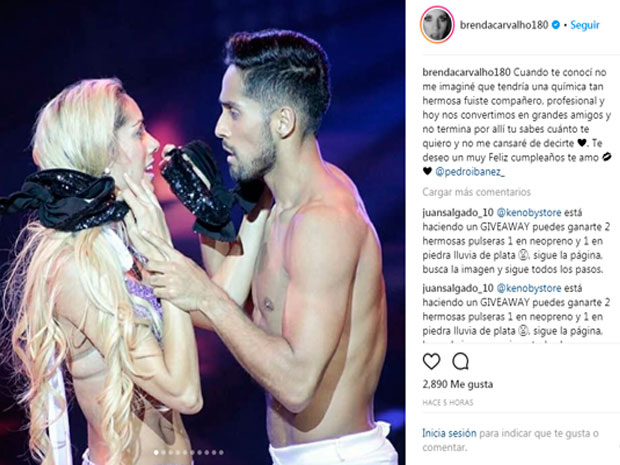Visit @kenobystore mentioned in the second comment
620x465 pixels.
point(529,288)
